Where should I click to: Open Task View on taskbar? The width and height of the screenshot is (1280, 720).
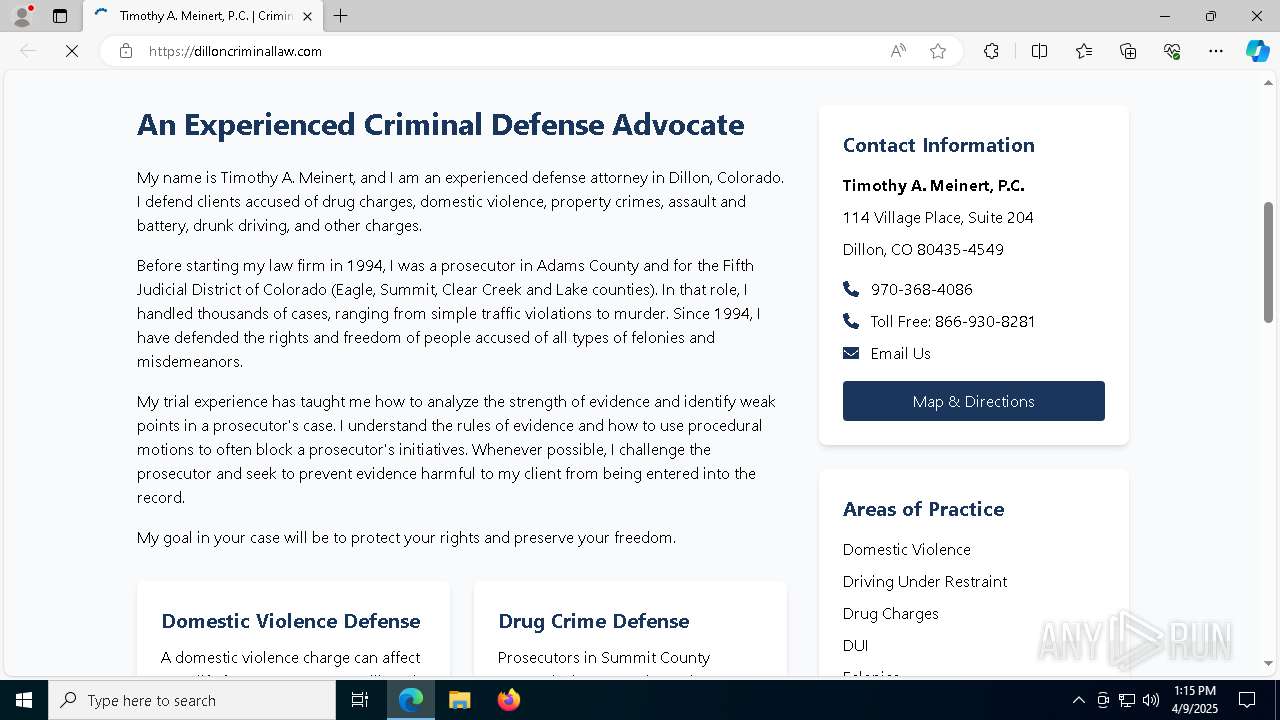(x=360, y=700)
